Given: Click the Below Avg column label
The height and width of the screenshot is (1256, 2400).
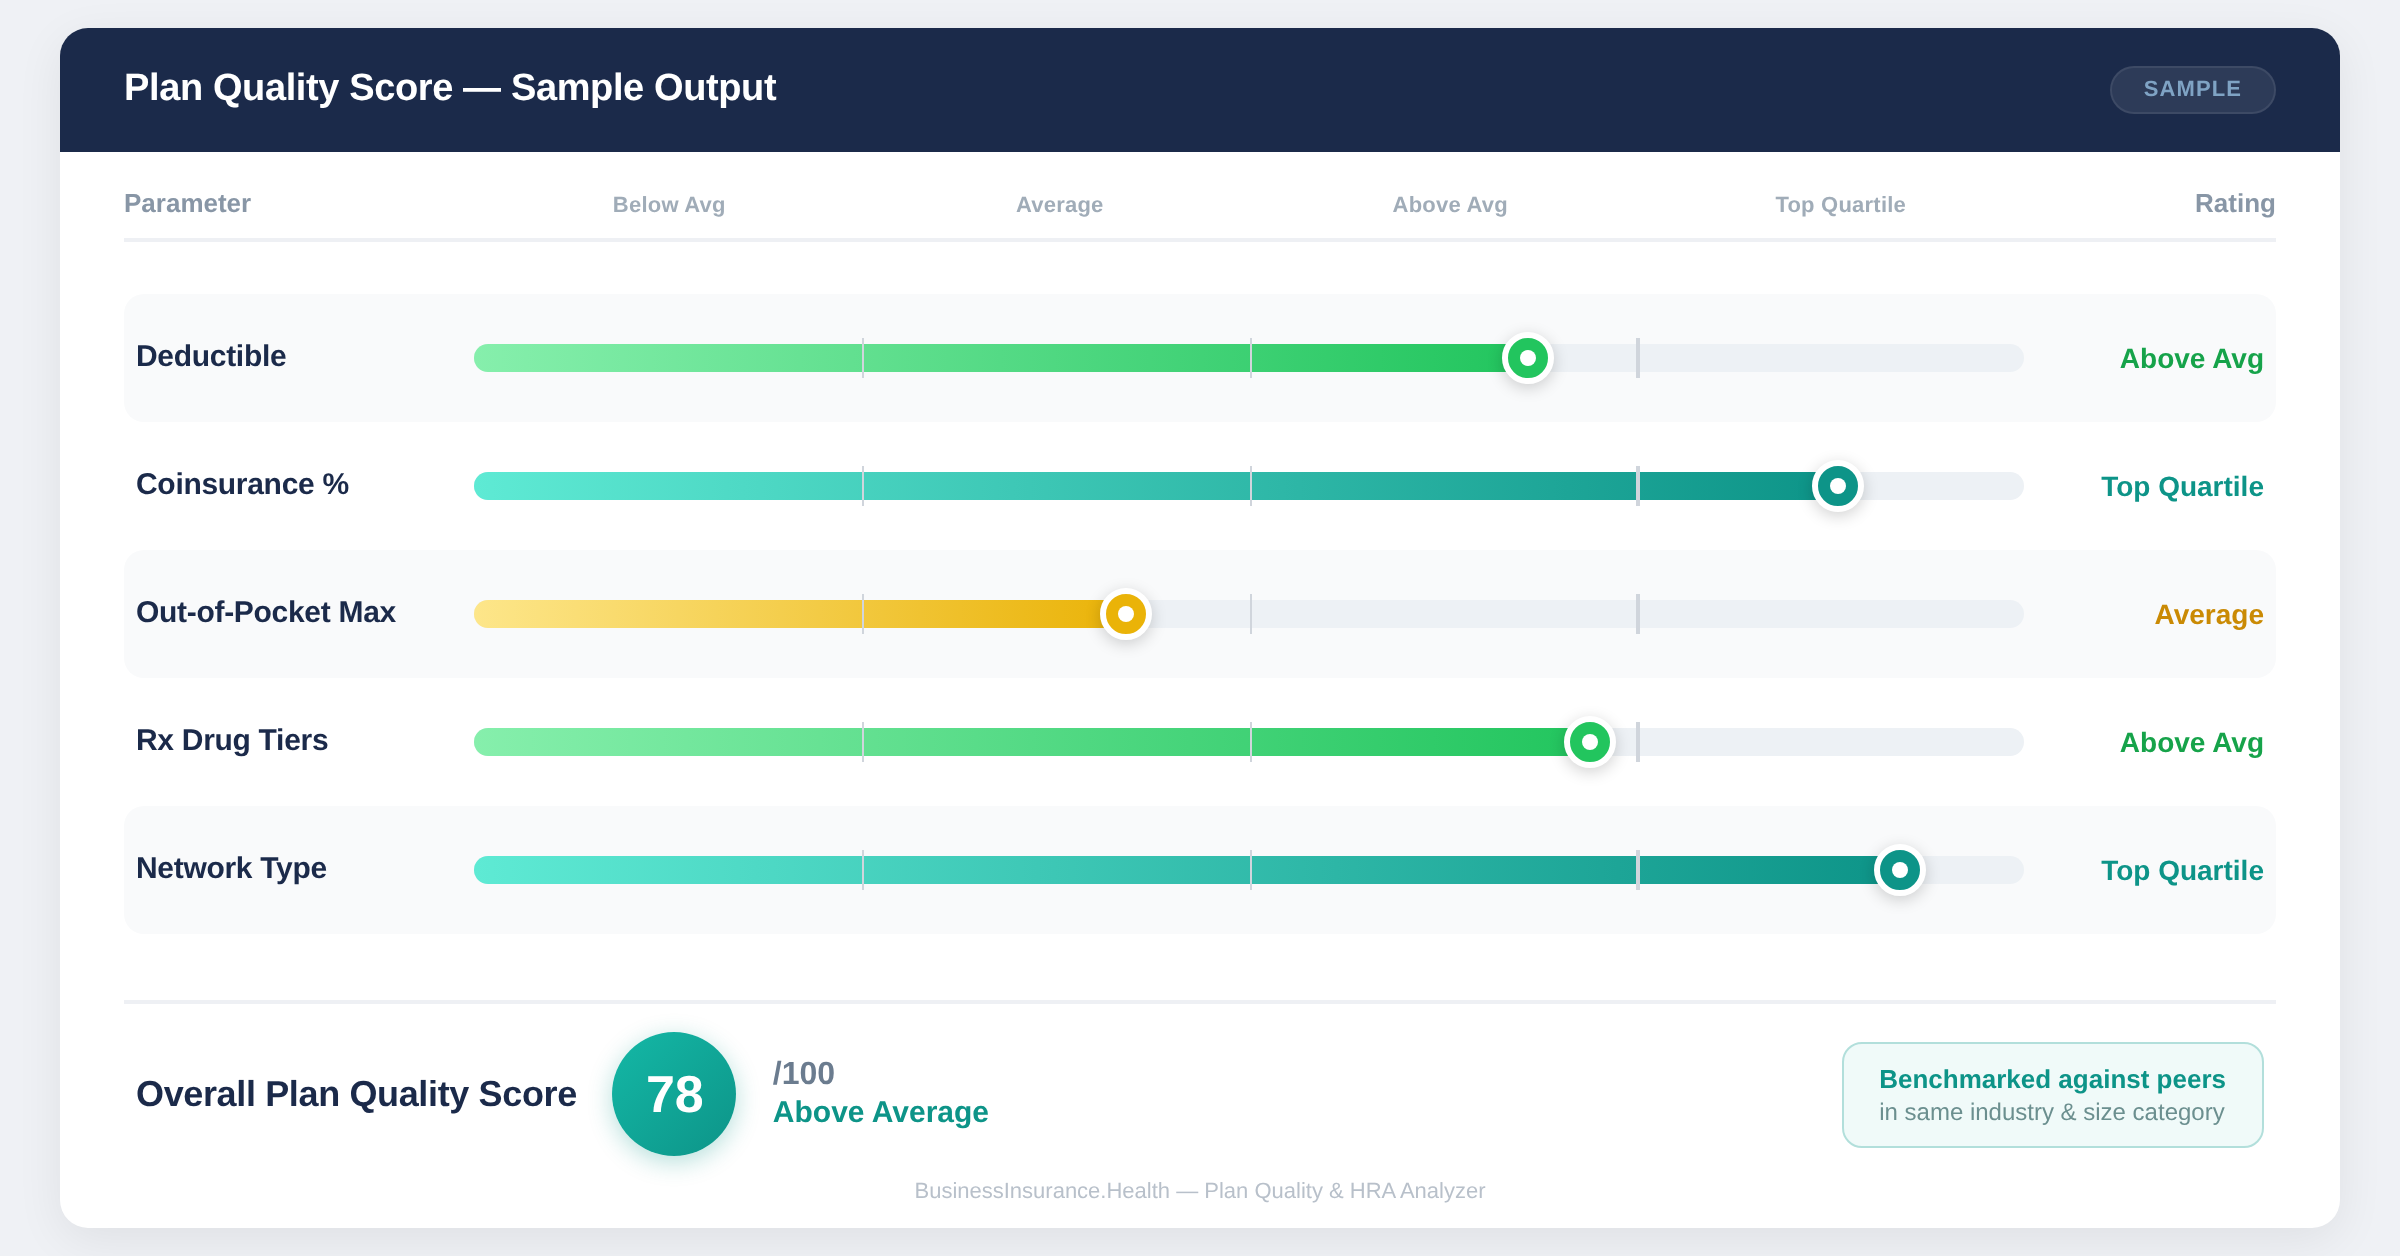Looking at the screenshot, I should [x=668, y=205].
